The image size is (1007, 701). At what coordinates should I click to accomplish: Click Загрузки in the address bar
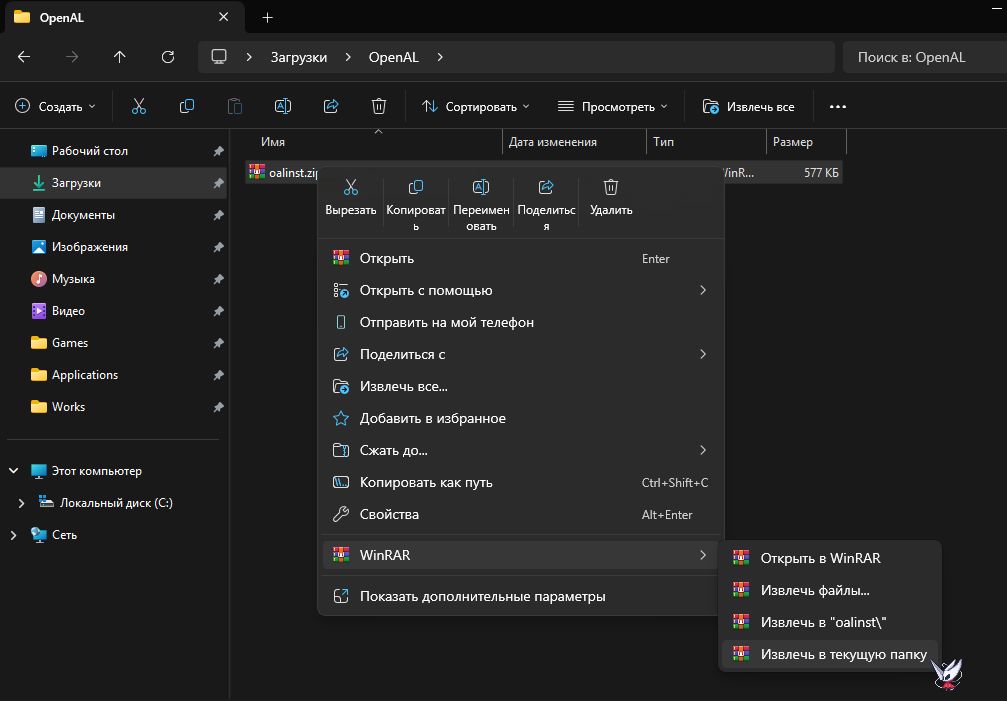[x=299, y=57]
